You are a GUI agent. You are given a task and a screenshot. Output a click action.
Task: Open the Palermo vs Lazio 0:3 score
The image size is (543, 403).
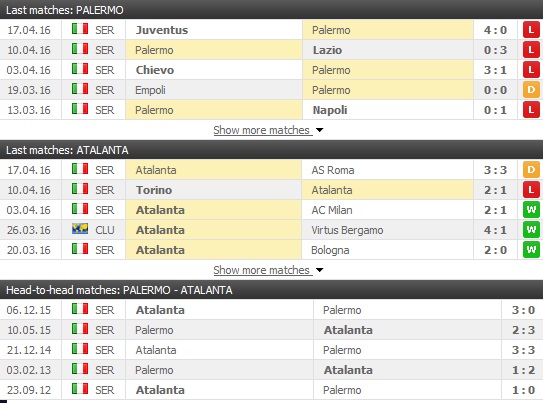point(495,50)
